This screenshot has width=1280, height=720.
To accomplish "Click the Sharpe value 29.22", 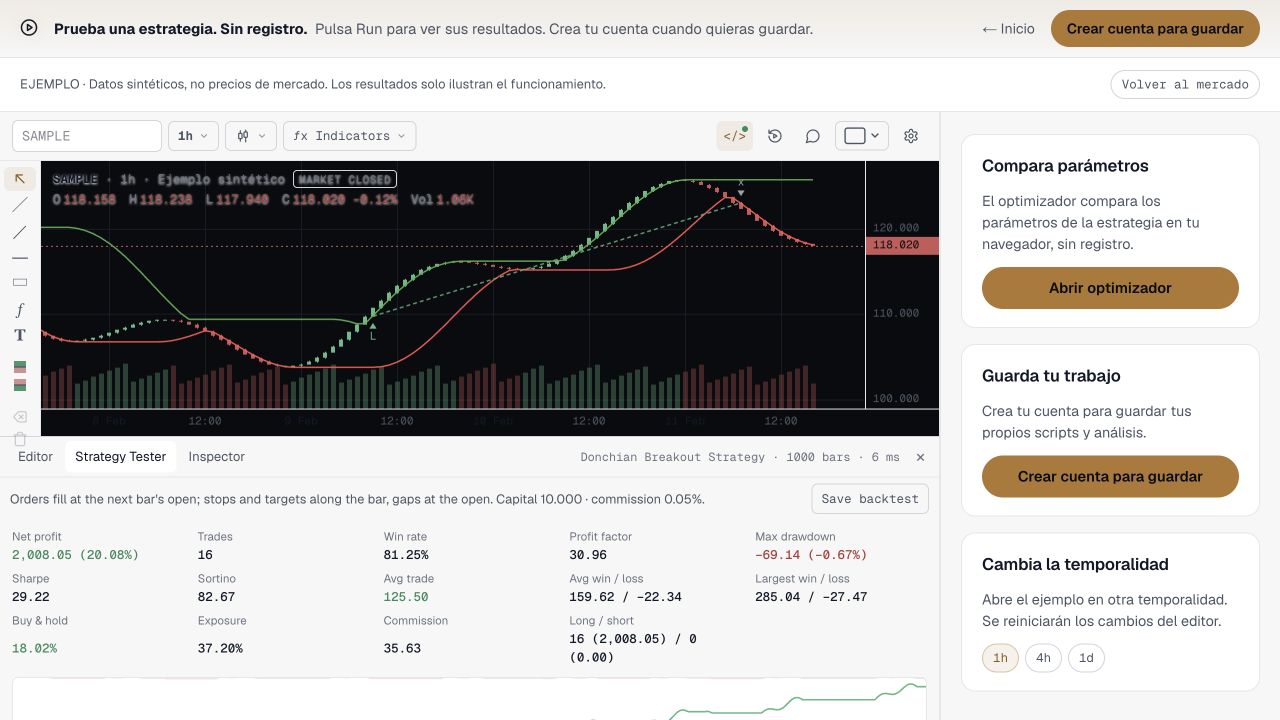I will click(x=31, y=597).
